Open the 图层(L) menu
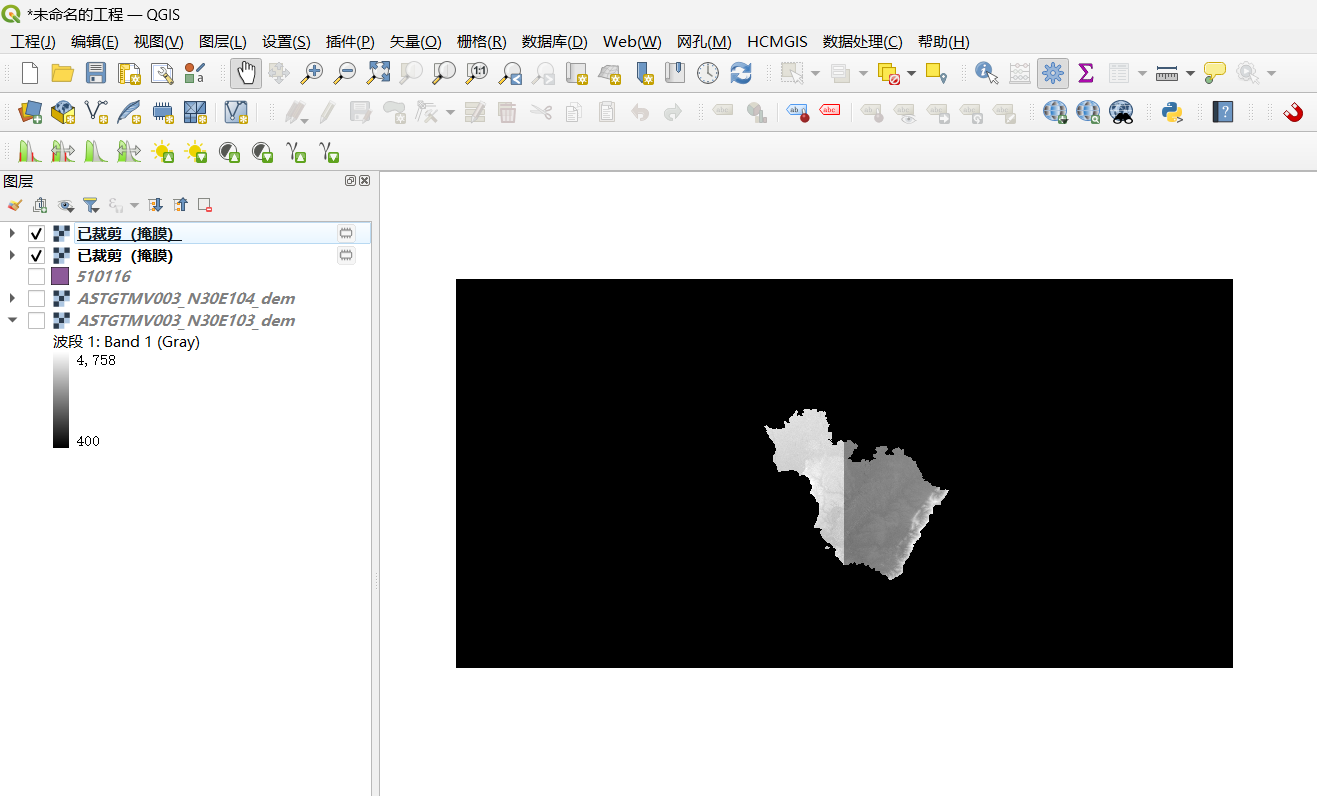 (223, 42)
